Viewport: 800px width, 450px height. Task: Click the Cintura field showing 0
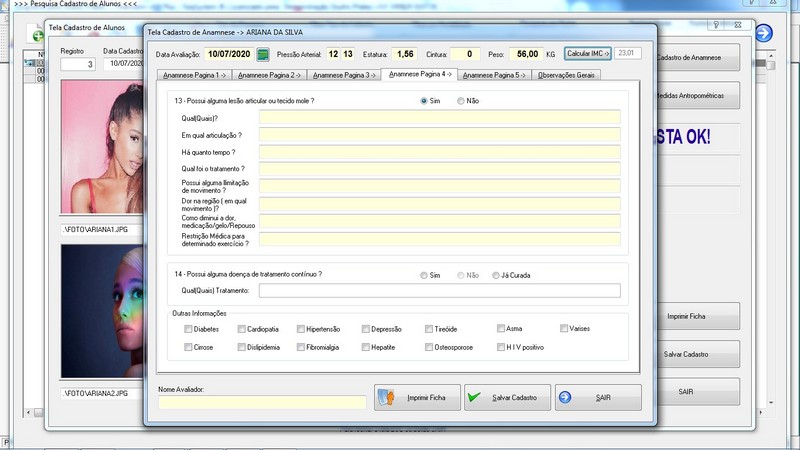point(465,54)
